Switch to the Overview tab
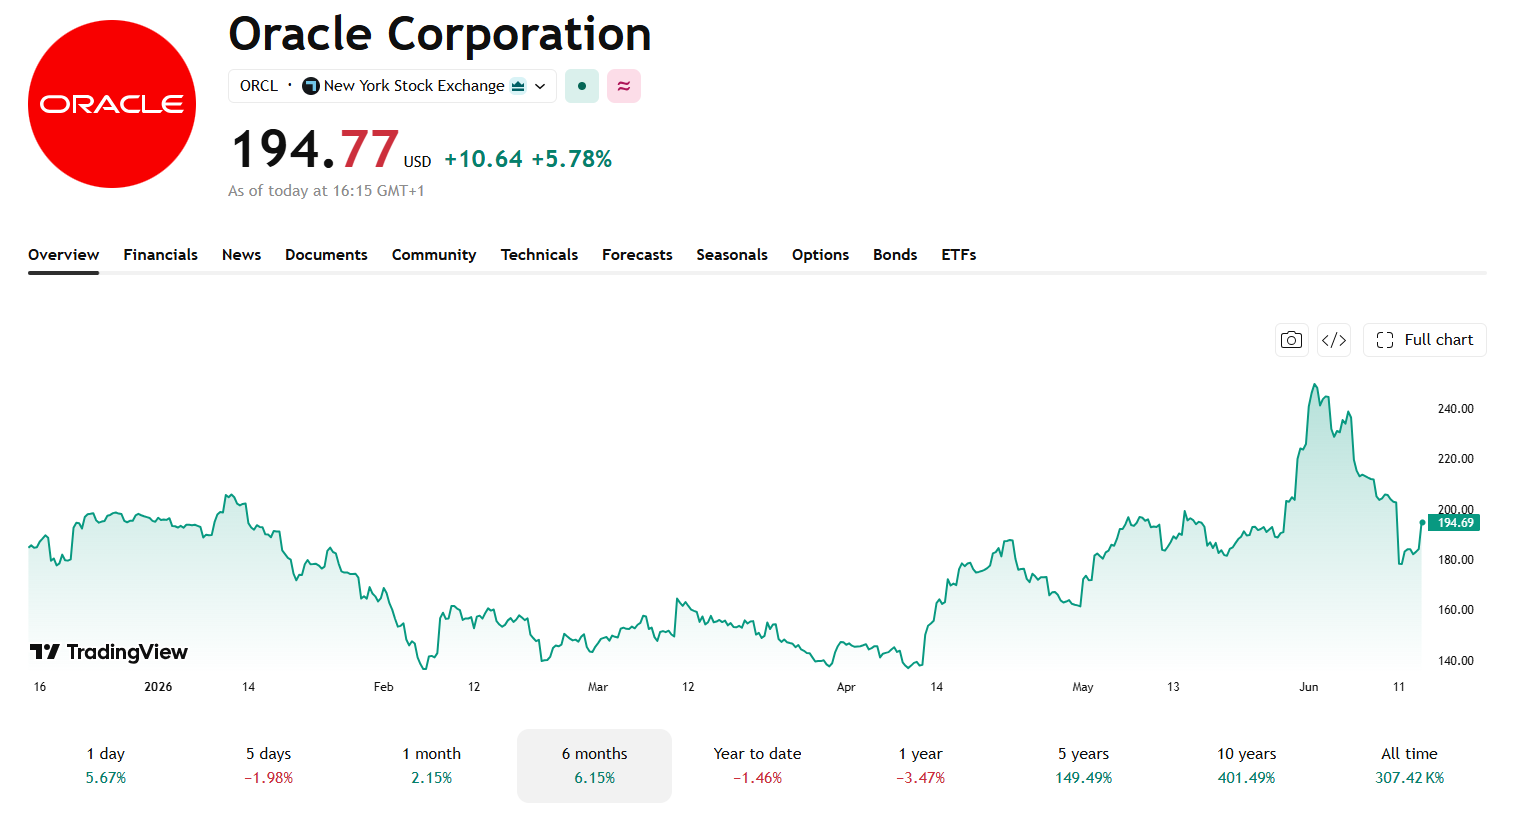Image resolution: width=1513 pixels, height=829 pixels. [63, 255]
